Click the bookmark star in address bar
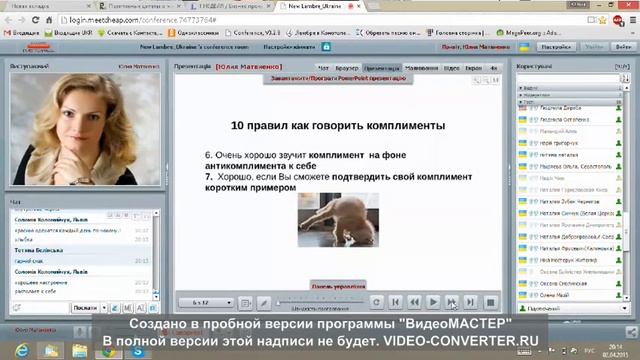640x360 pixels. (602, 20)
